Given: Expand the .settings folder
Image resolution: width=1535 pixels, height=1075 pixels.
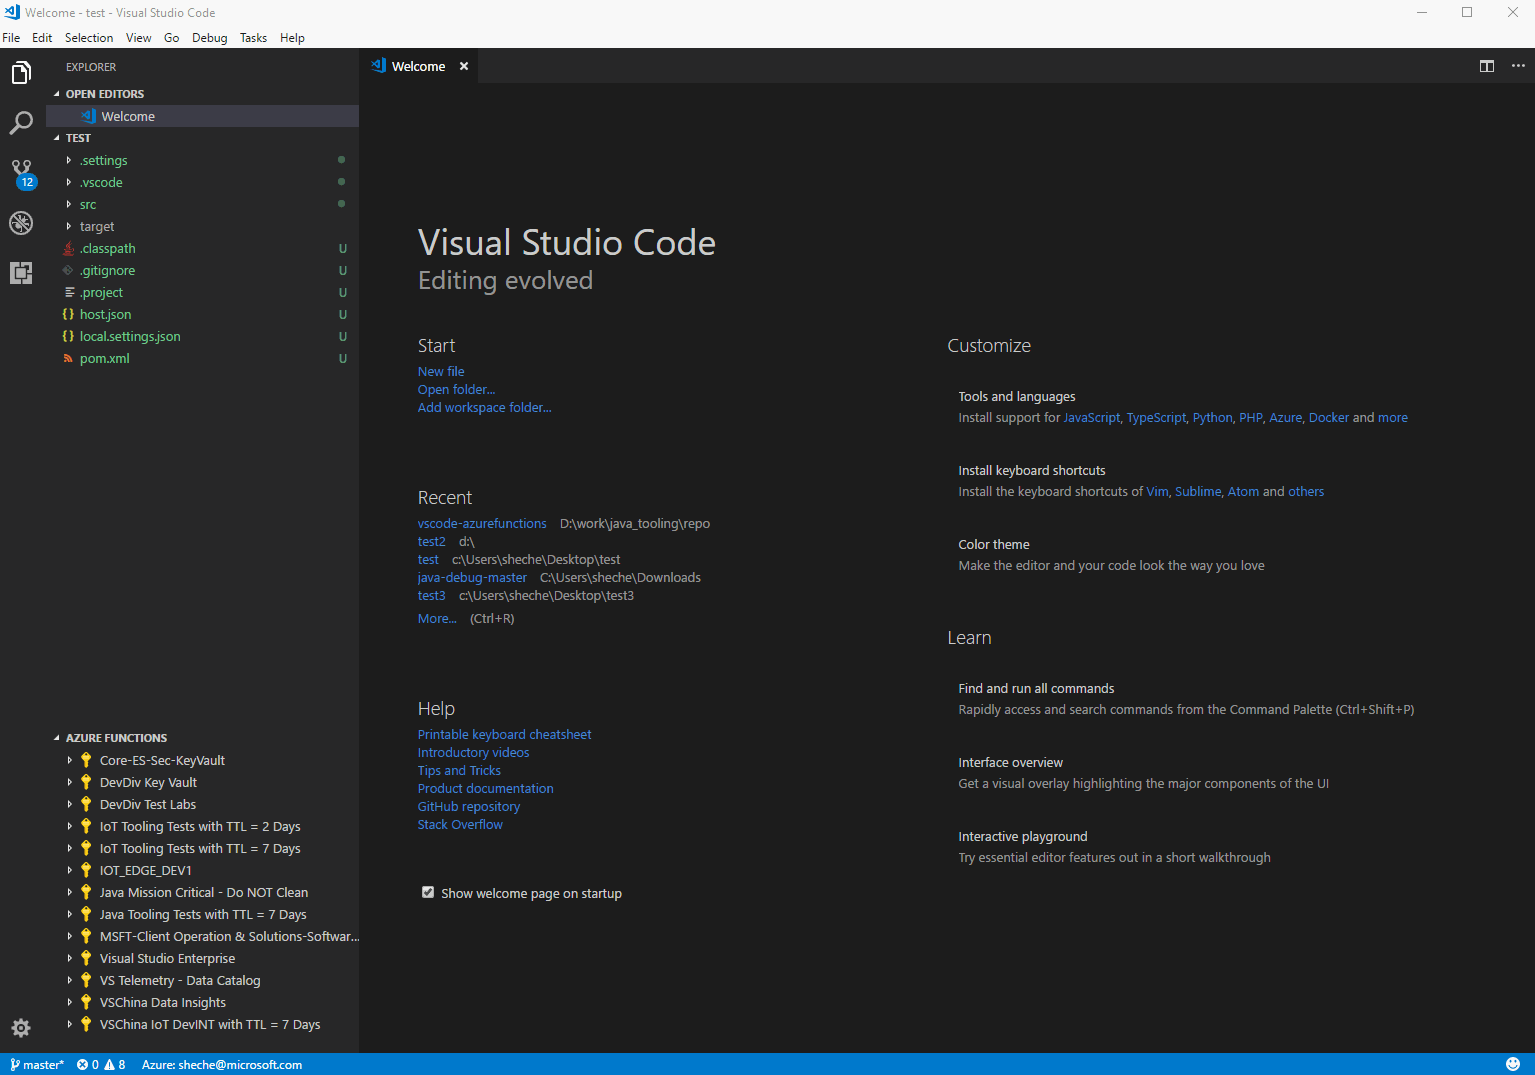Looking at the screenshot, I should 69,160.
